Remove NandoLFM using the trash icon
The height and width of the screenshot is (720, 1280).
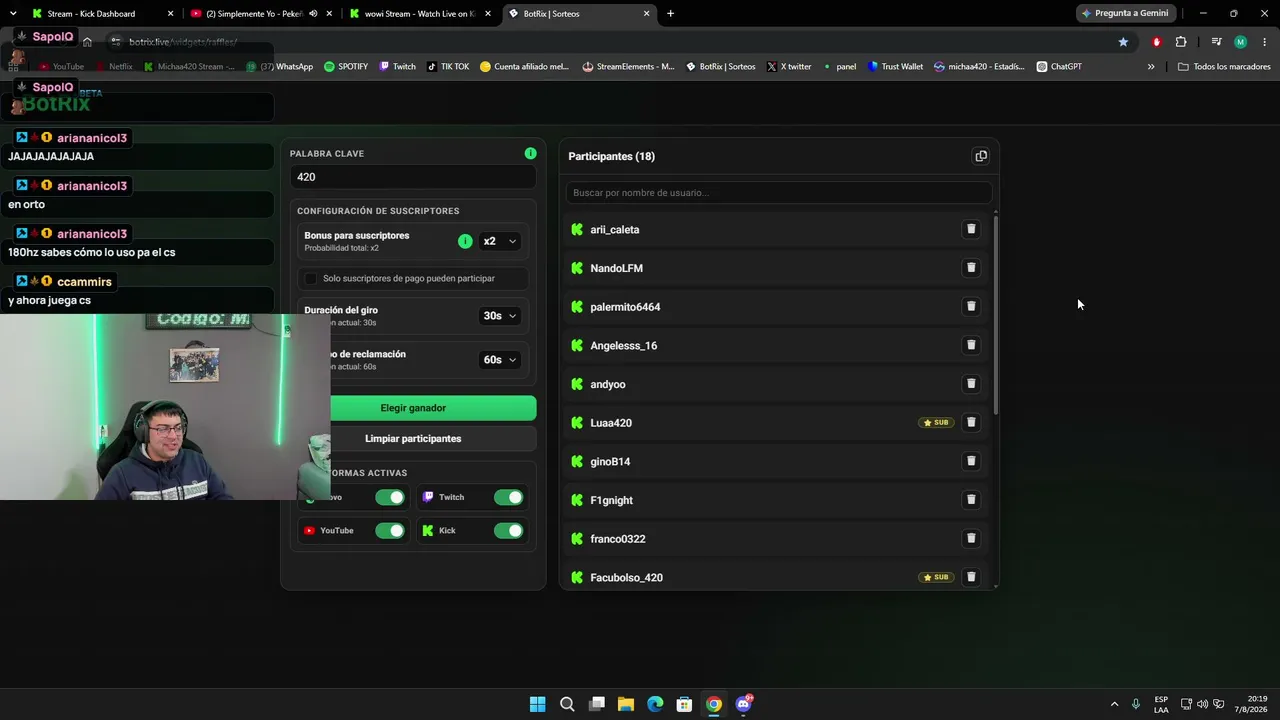pyautogui.click(x=971, y=268)
